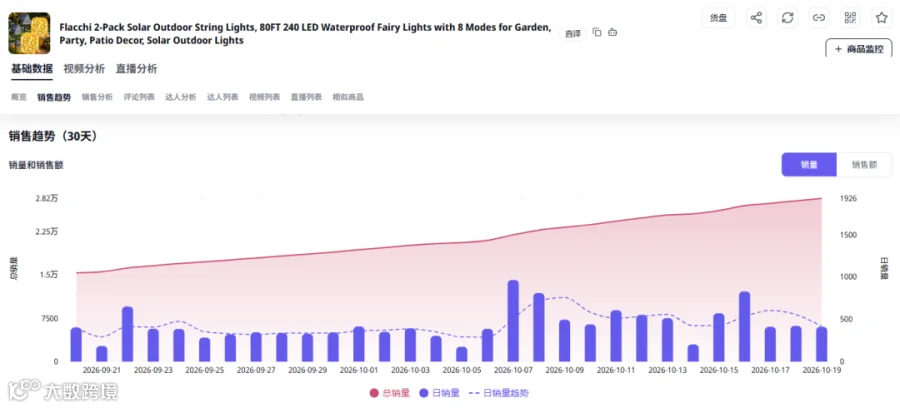This screenshot has height=408, width=900.
Task: Click the 销售趋势（30天） heading
Action: click(x=53, y=136)
